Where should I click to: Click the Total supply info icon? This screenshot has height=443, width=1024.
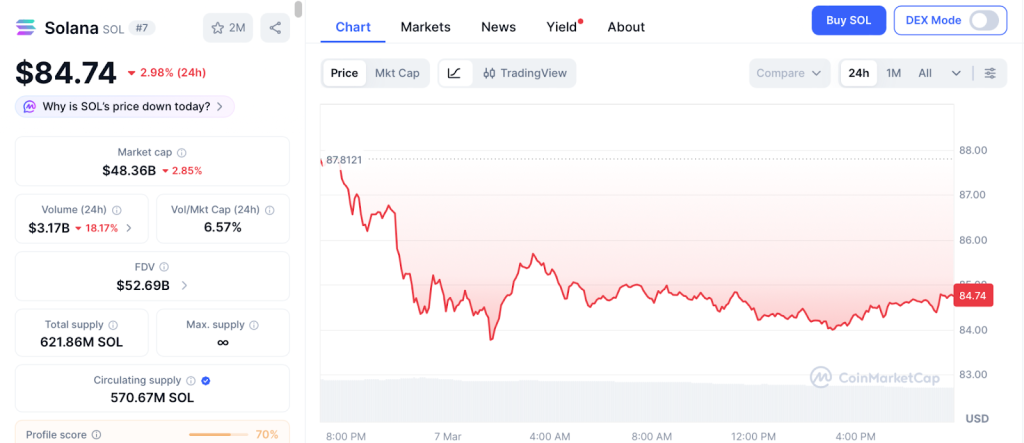coord(113,325)
